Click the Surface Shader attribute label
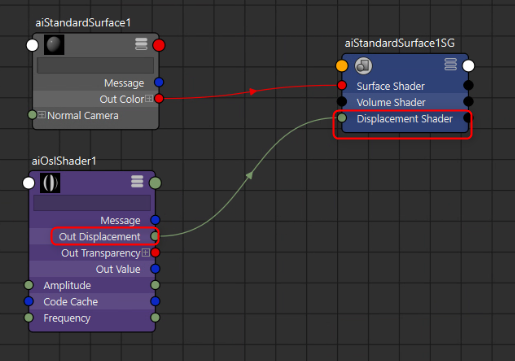Image resolution: width=515 pixels, height=361 pixels. pyautogui.click(x=391, y=86)
